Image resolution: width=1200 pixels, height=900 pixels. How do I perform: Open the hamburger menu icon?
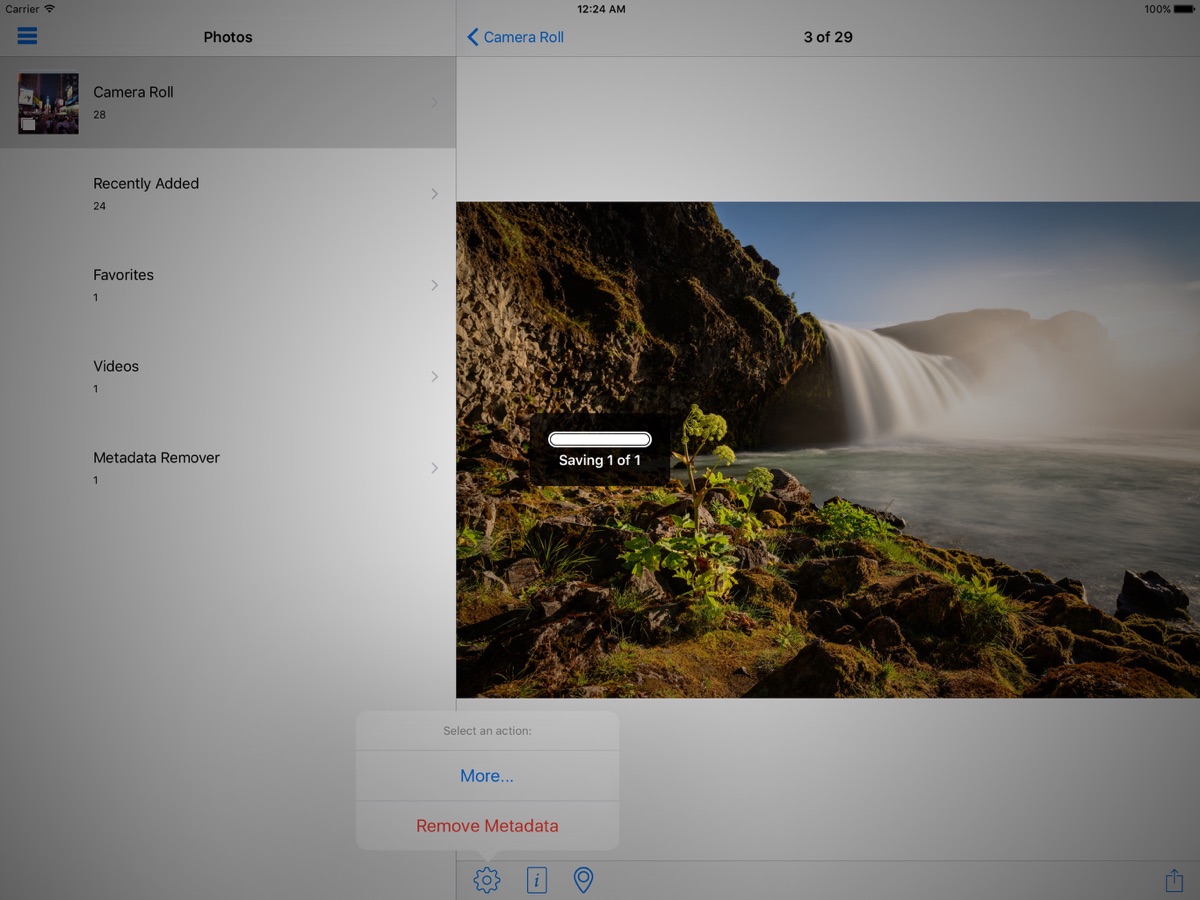click(x=27, y=36)
